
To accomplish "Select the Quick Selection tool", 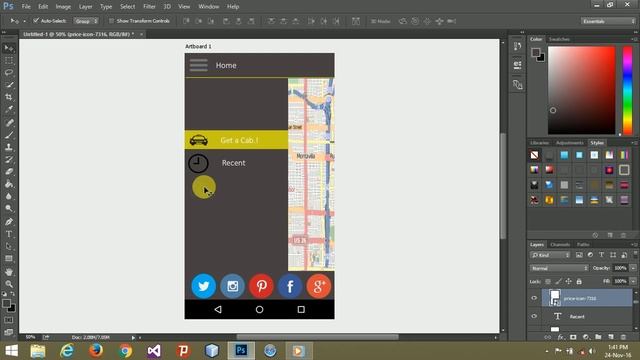I will [9, 85].
